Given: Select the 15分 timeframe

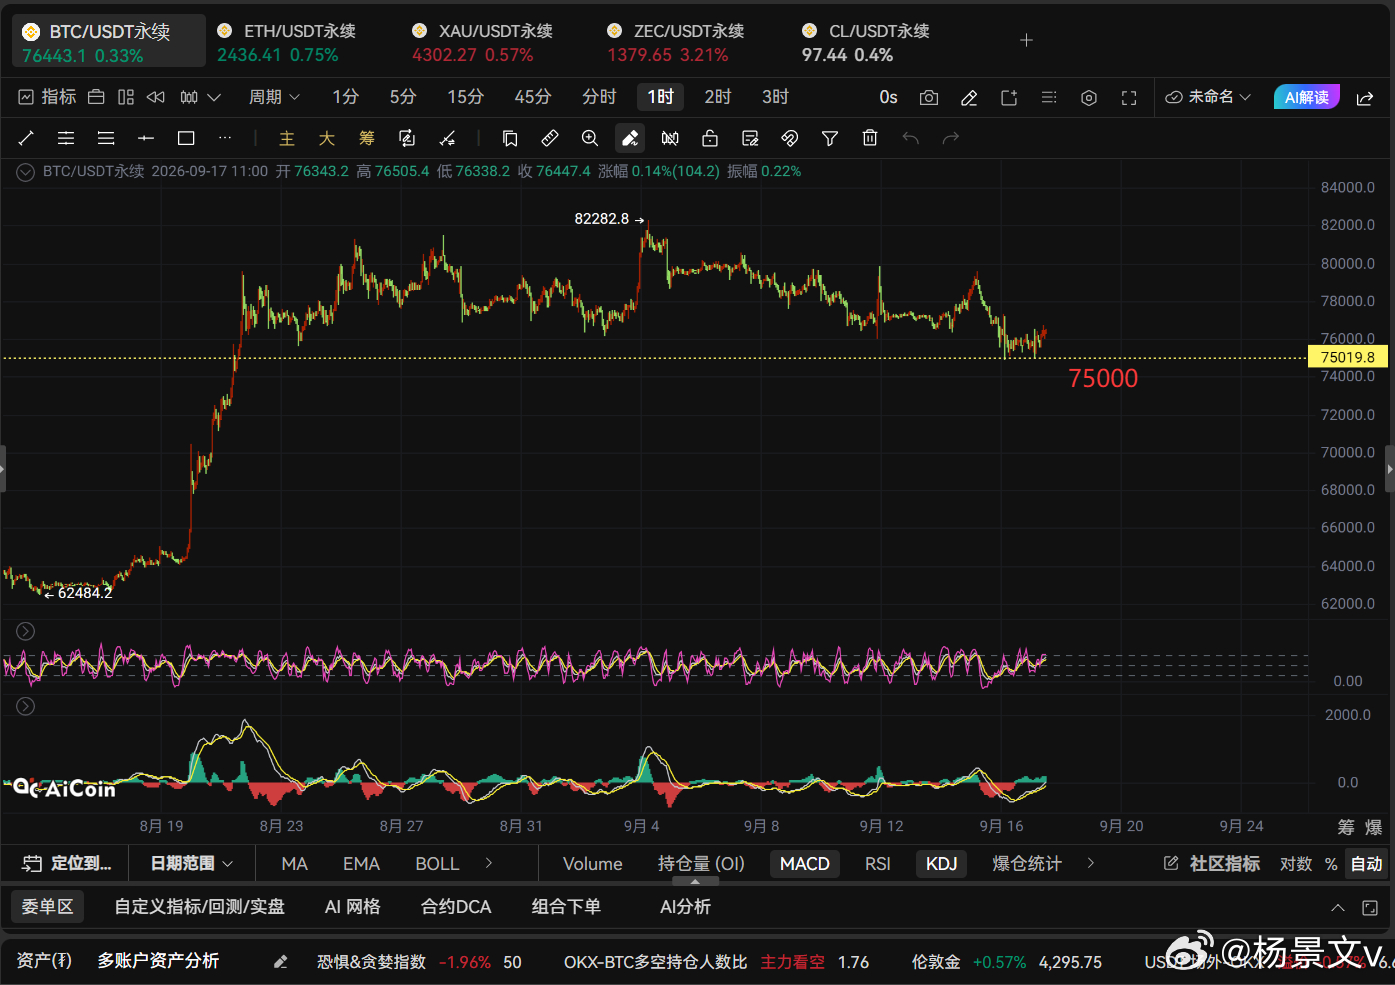Looking at the screenshot, I should (465, 97).
